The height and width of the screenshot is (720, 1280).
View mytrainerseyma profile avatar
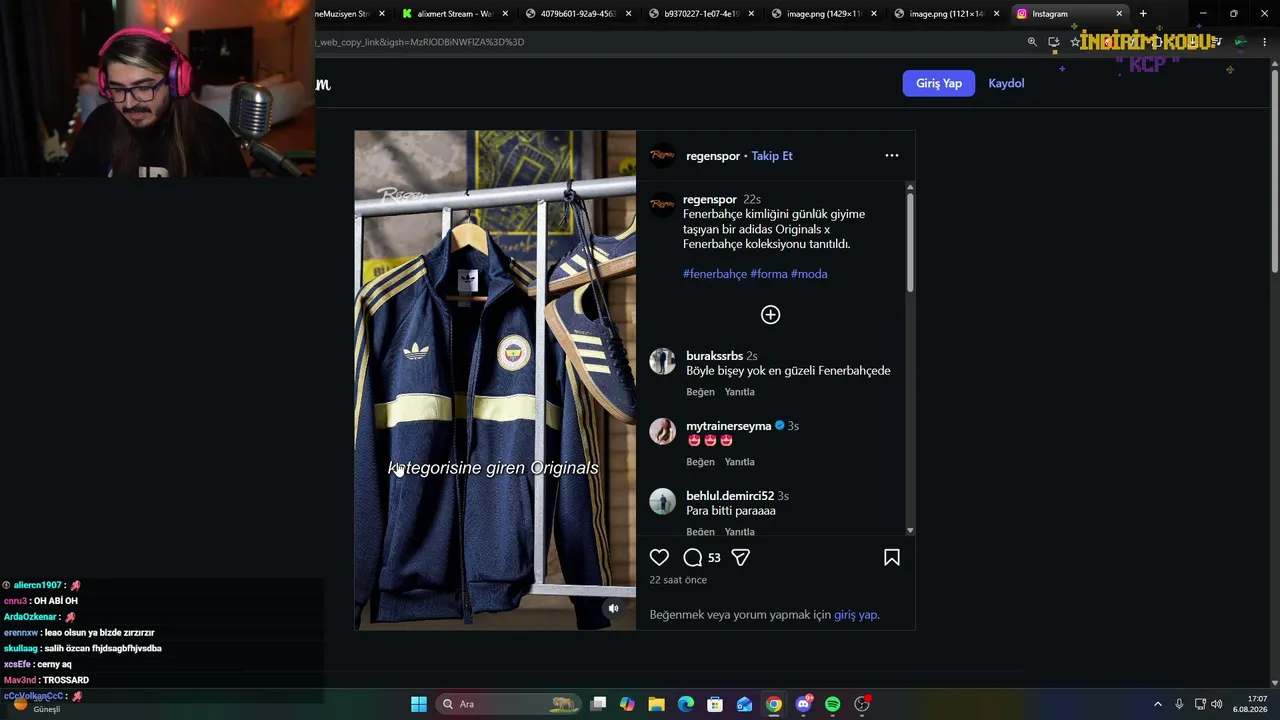(x=662, y=431)
